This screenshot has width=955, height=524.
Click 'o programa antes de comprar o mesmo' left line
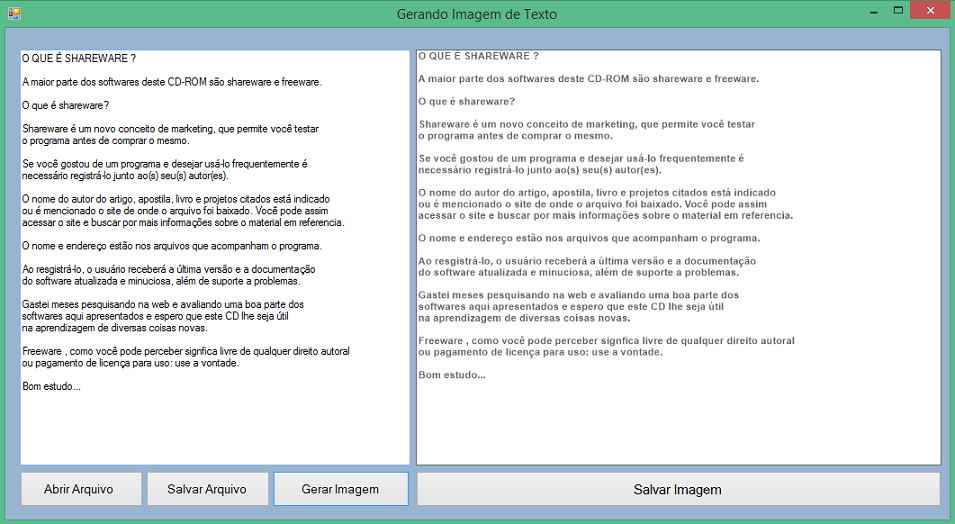pyautogui.click(x=106, y=141)
